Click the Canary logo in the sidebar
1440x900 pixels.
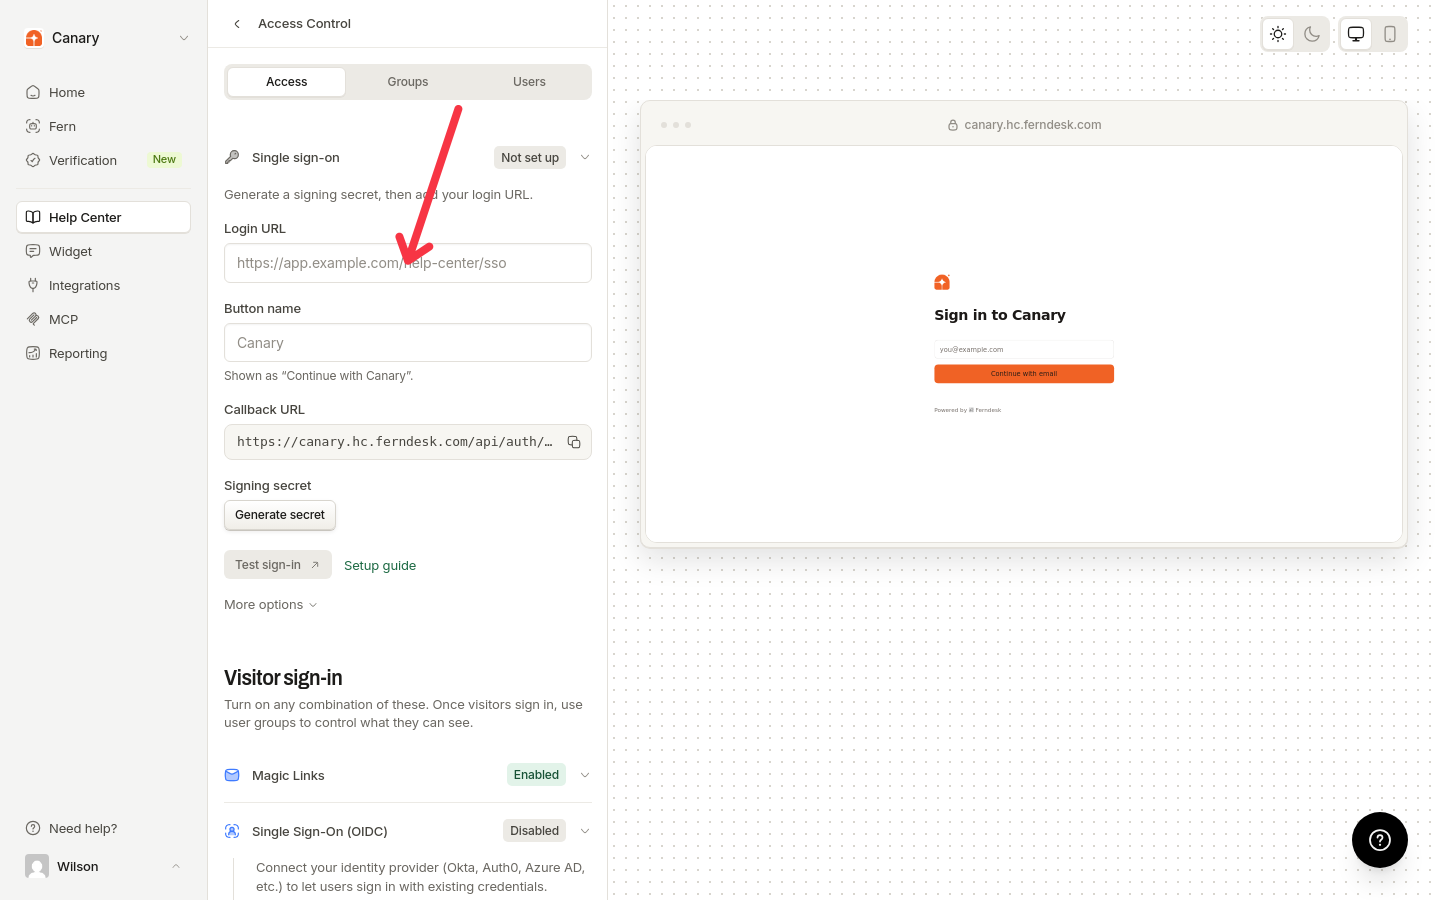pos(34,38)
